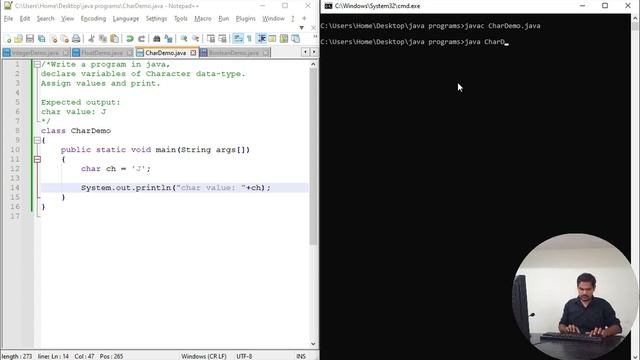Close the CharDemo.java tab

tap(193, 53)
